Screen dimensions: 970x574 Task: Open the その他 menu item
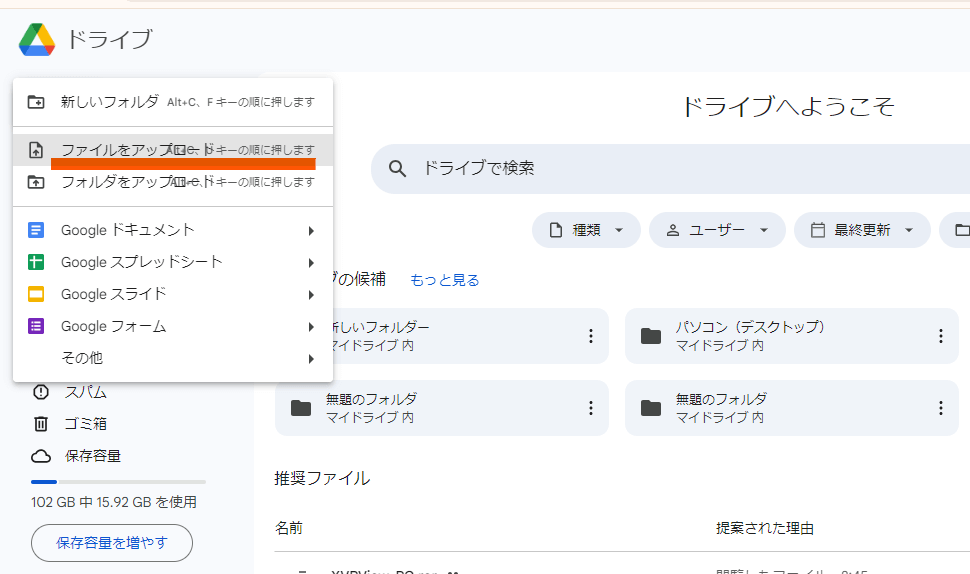click(x=173, y=358)
